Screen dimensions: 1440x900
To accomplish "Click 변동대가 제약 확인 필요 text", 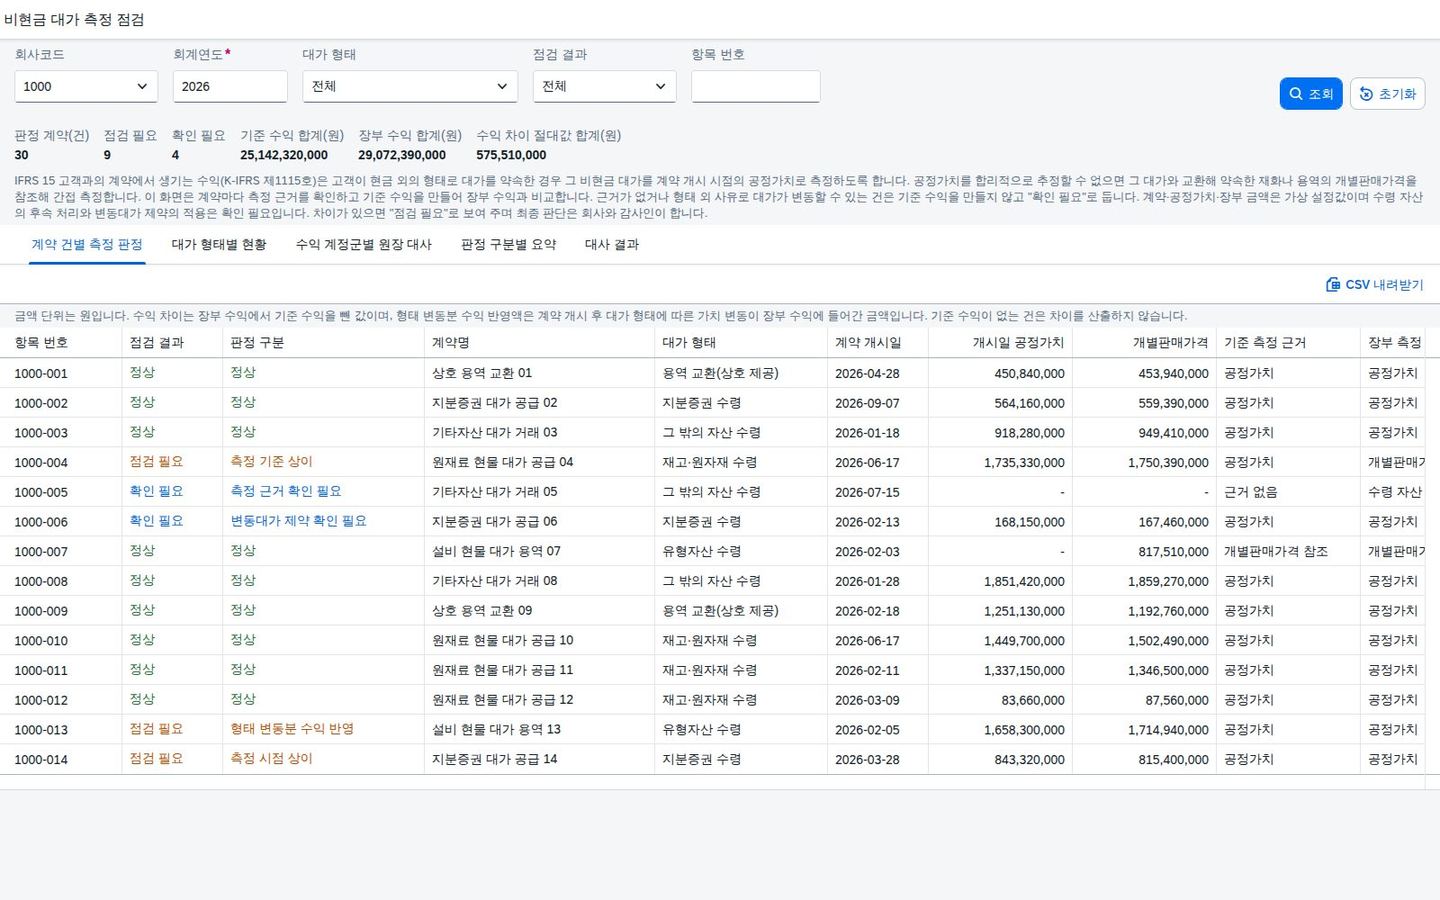I will 298,522.
